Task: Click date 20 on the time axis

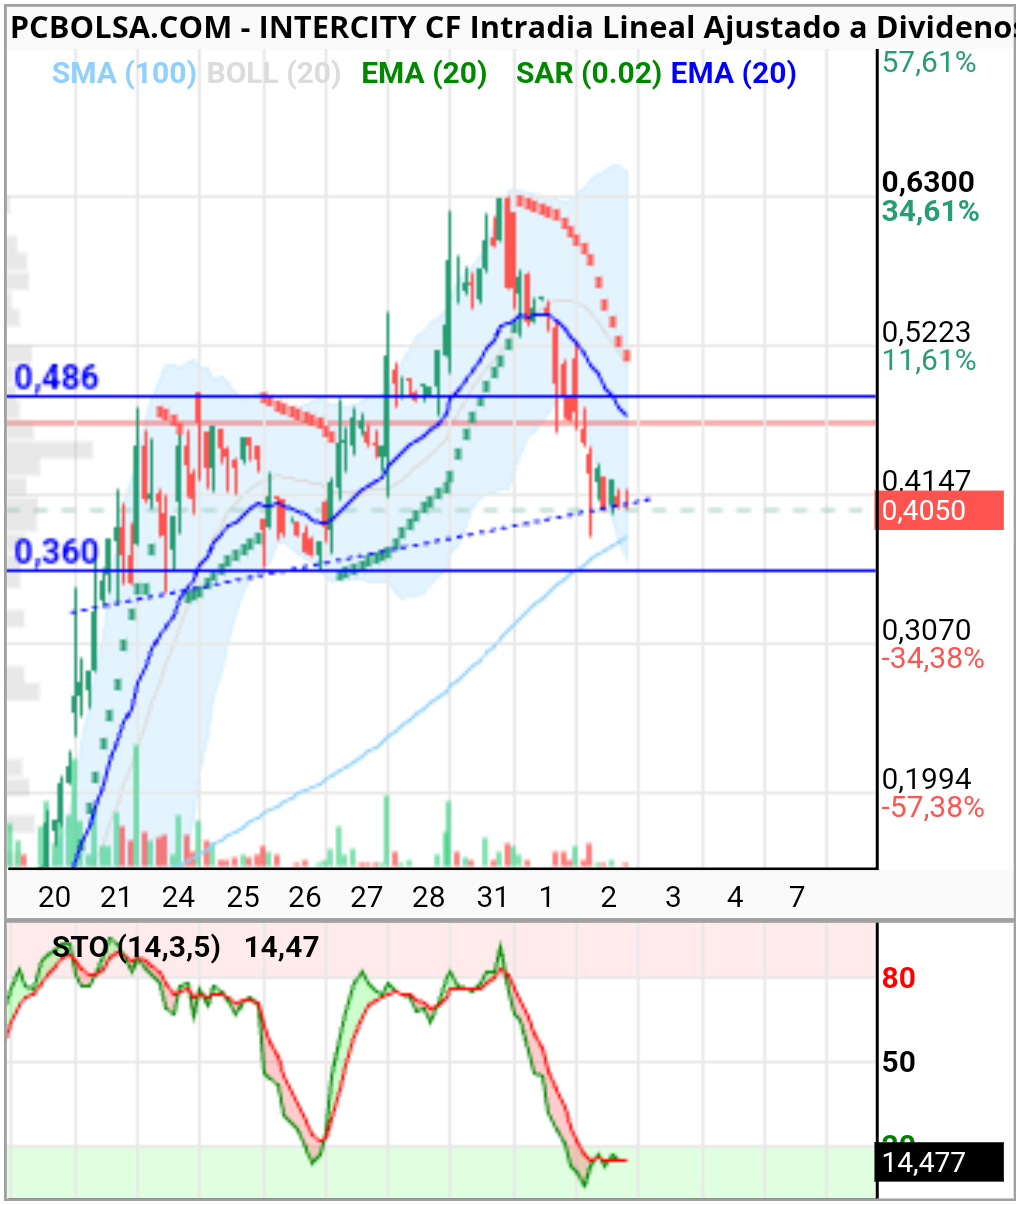Action: (54, 897)
